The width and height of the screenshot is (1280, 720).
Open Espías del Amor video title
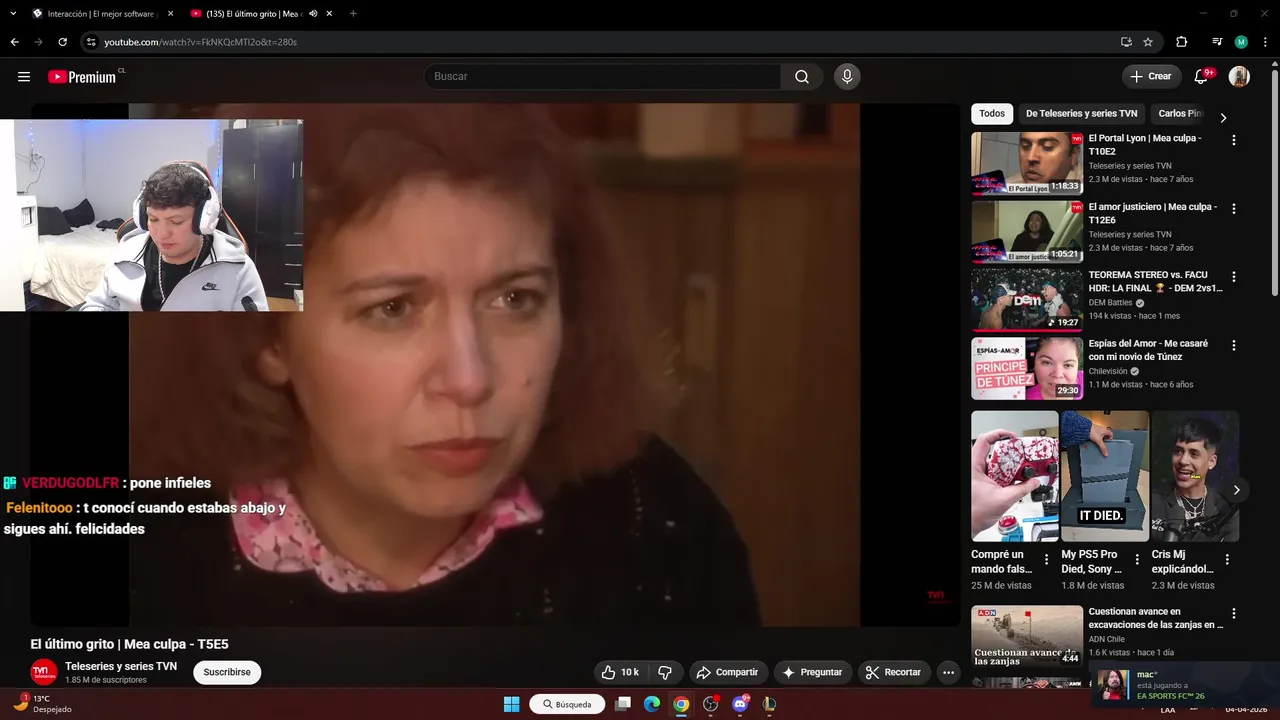1148,350
